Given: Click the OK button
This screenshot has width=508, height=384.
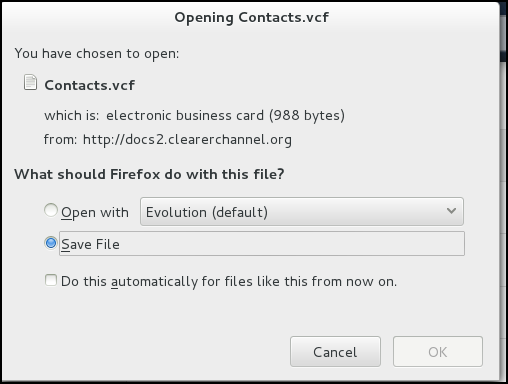Looking at the screenshot, I should tap(438, 352).
